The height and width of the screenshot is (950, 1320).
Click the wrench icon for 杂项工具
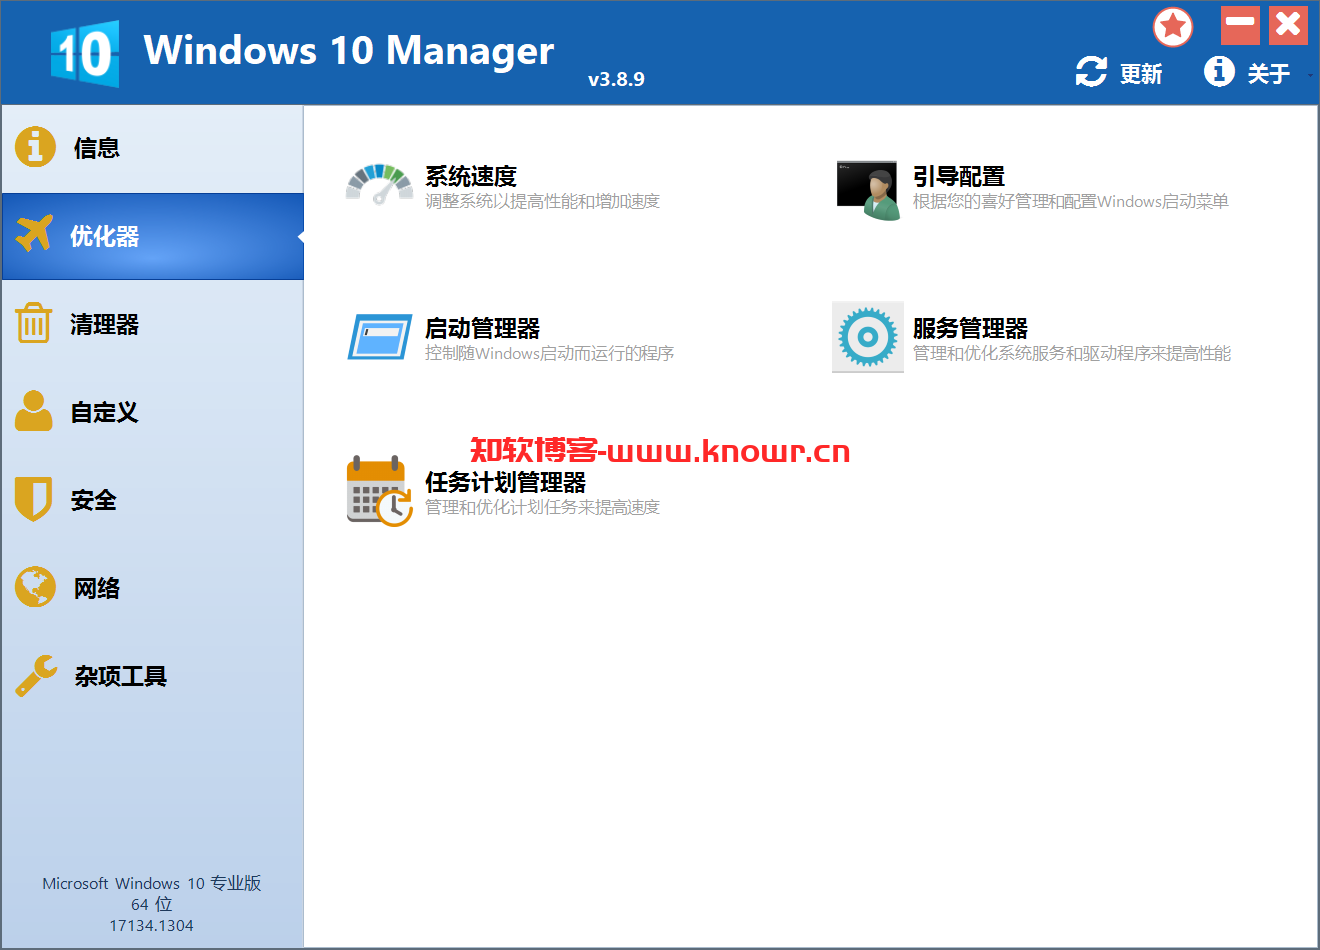coord(37,675)
